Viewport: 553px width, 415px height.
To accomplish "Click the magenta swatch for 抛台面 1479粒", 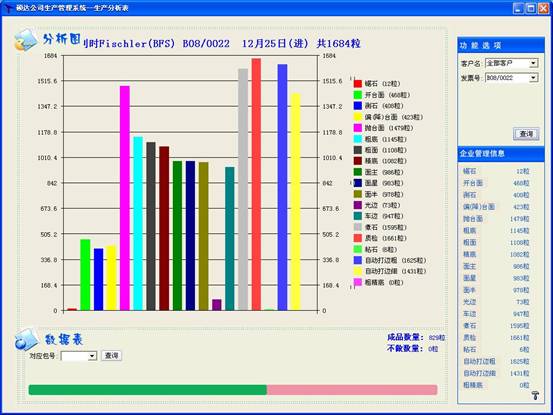I will click(358, 128).
